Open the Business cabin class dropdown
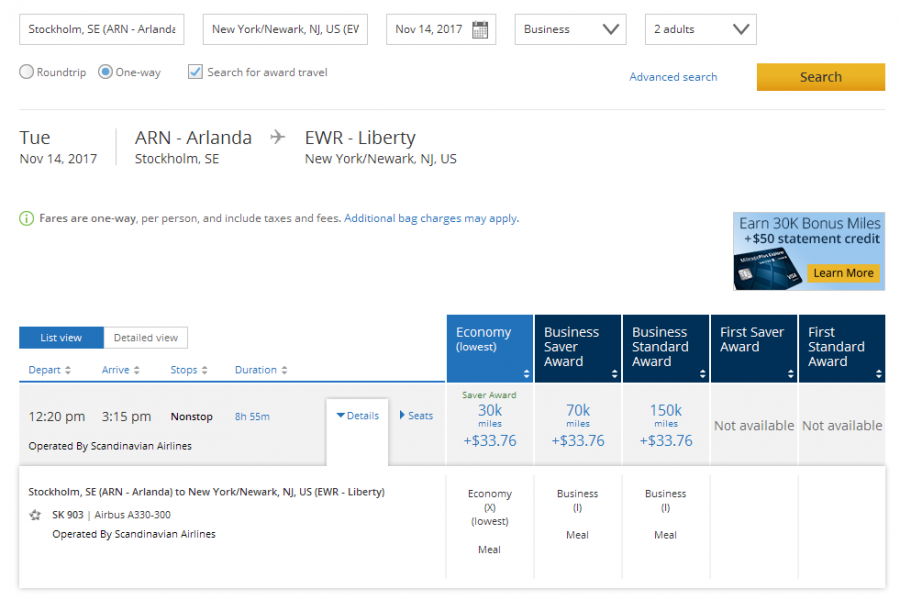Viewport: 900px width, 600px height. 570,30
